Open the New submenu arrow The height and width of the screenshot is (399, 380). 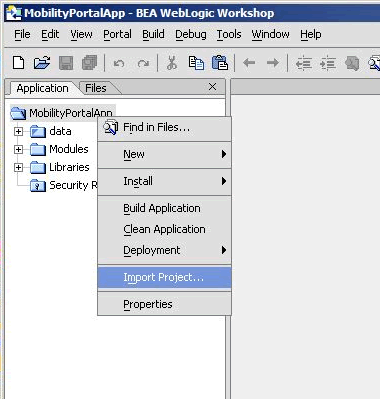click(224, 154)
